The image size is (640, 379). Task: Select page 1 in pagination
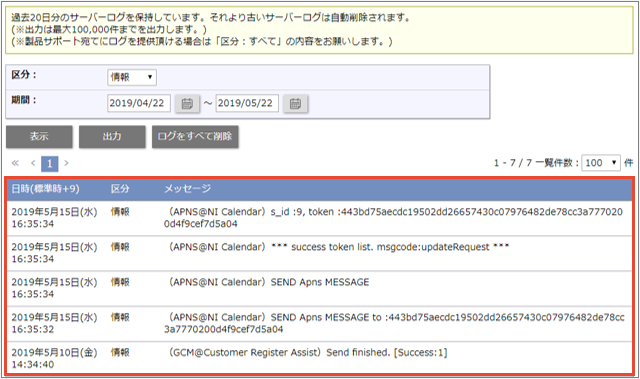pos(50,164)
